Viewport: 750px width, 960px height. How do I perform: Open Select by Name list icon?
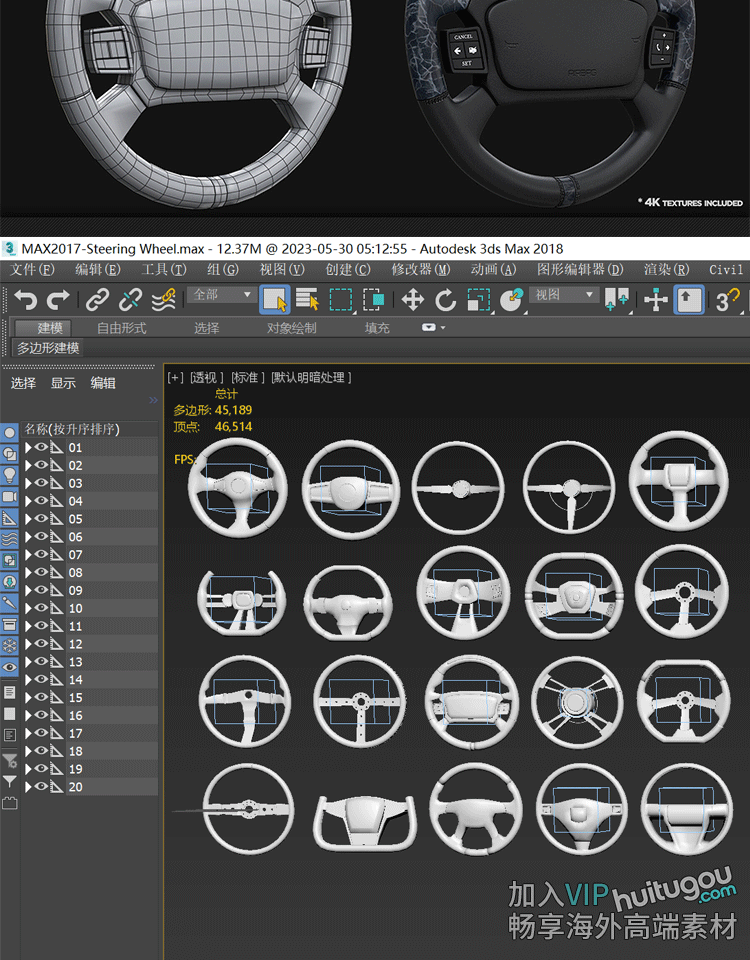click(x=307, y=299)
